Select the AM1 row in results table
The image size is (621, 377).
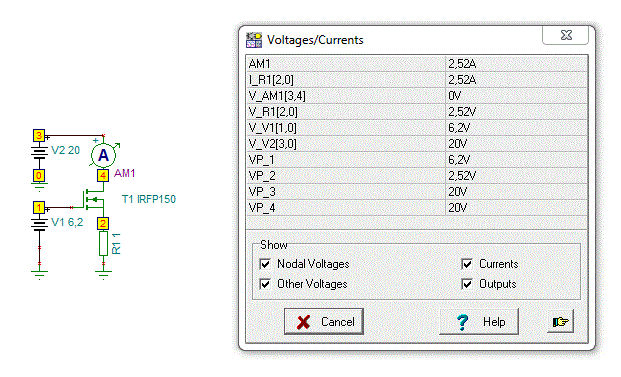[x=417, y=64]
